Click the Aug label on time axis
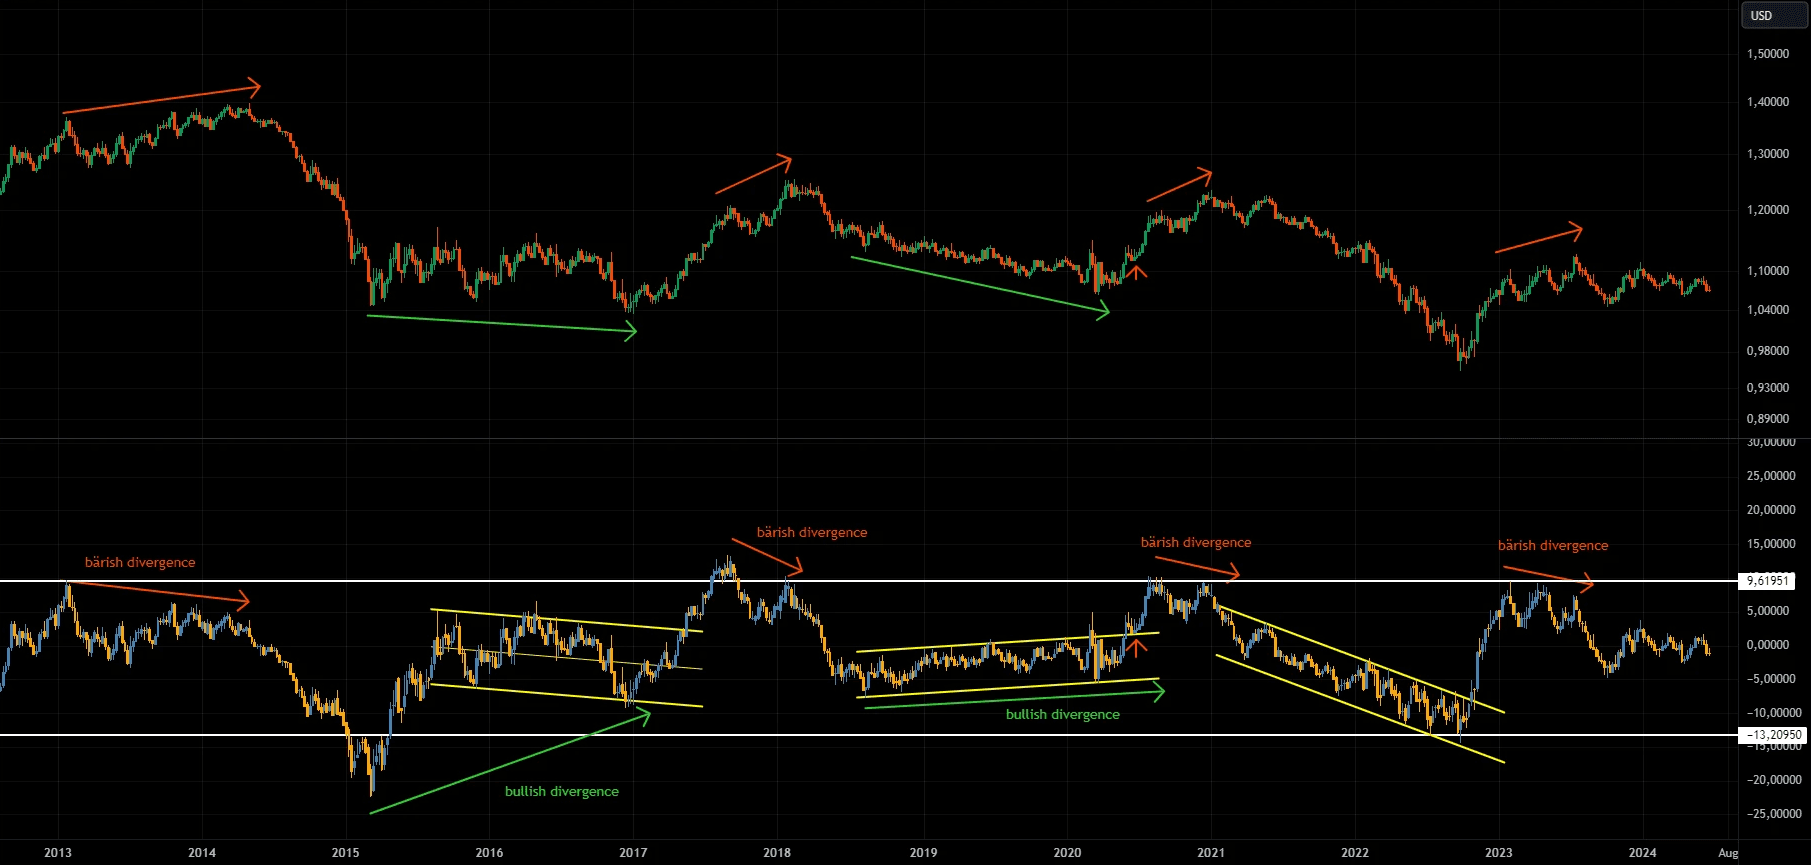The image size is (1811, 865). click(x=1728, y=853)
